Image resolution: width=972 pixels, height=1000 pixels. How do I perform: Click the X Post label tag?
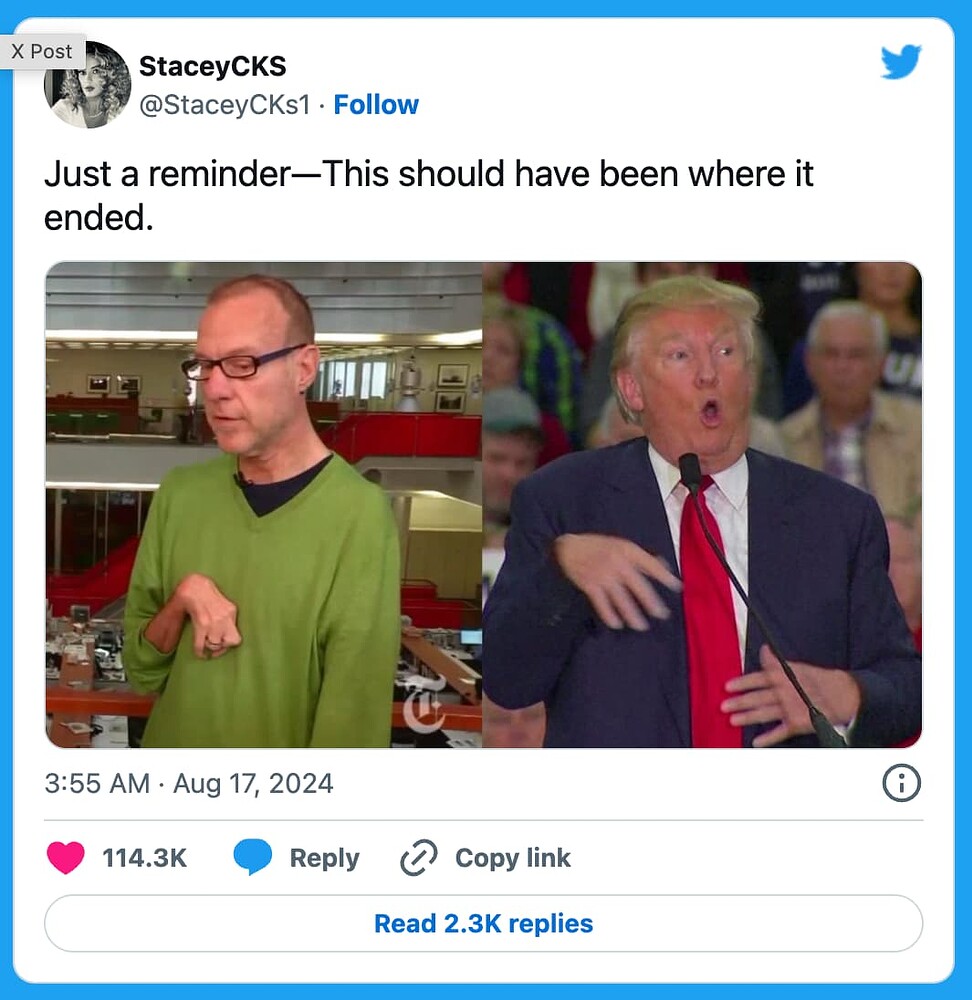[42, 51]
